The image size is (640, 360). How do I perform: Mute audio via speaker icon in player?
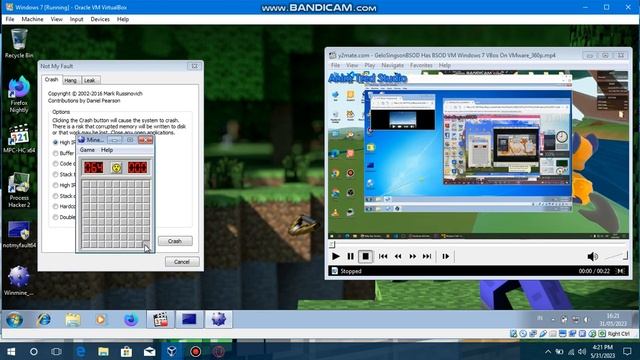[x=592, y=256]
